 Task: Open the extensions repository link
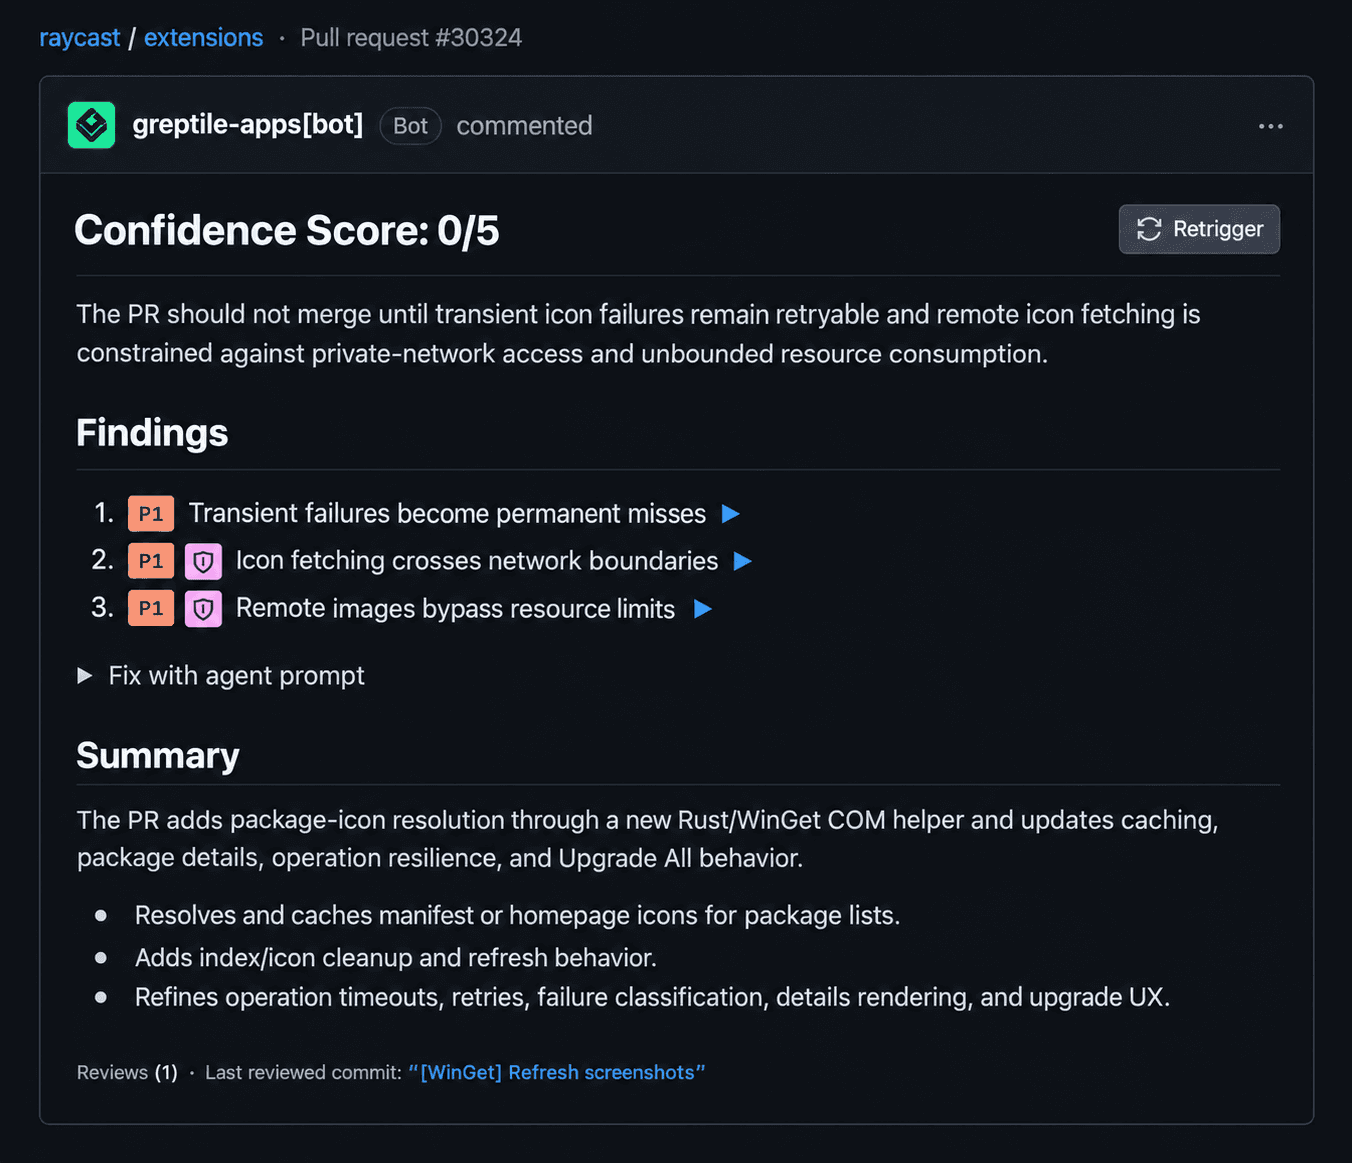point(203,38)
